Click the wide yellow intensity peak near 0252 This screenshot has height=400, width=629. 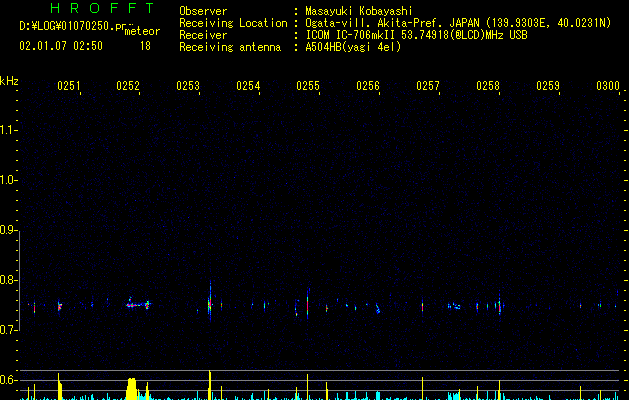tap(132, 389)
